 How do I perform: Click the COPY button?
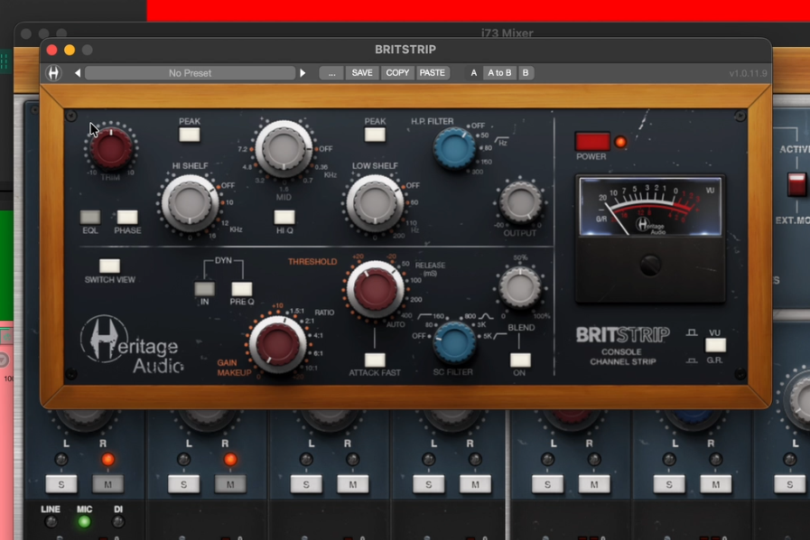[x=397, y=73]
